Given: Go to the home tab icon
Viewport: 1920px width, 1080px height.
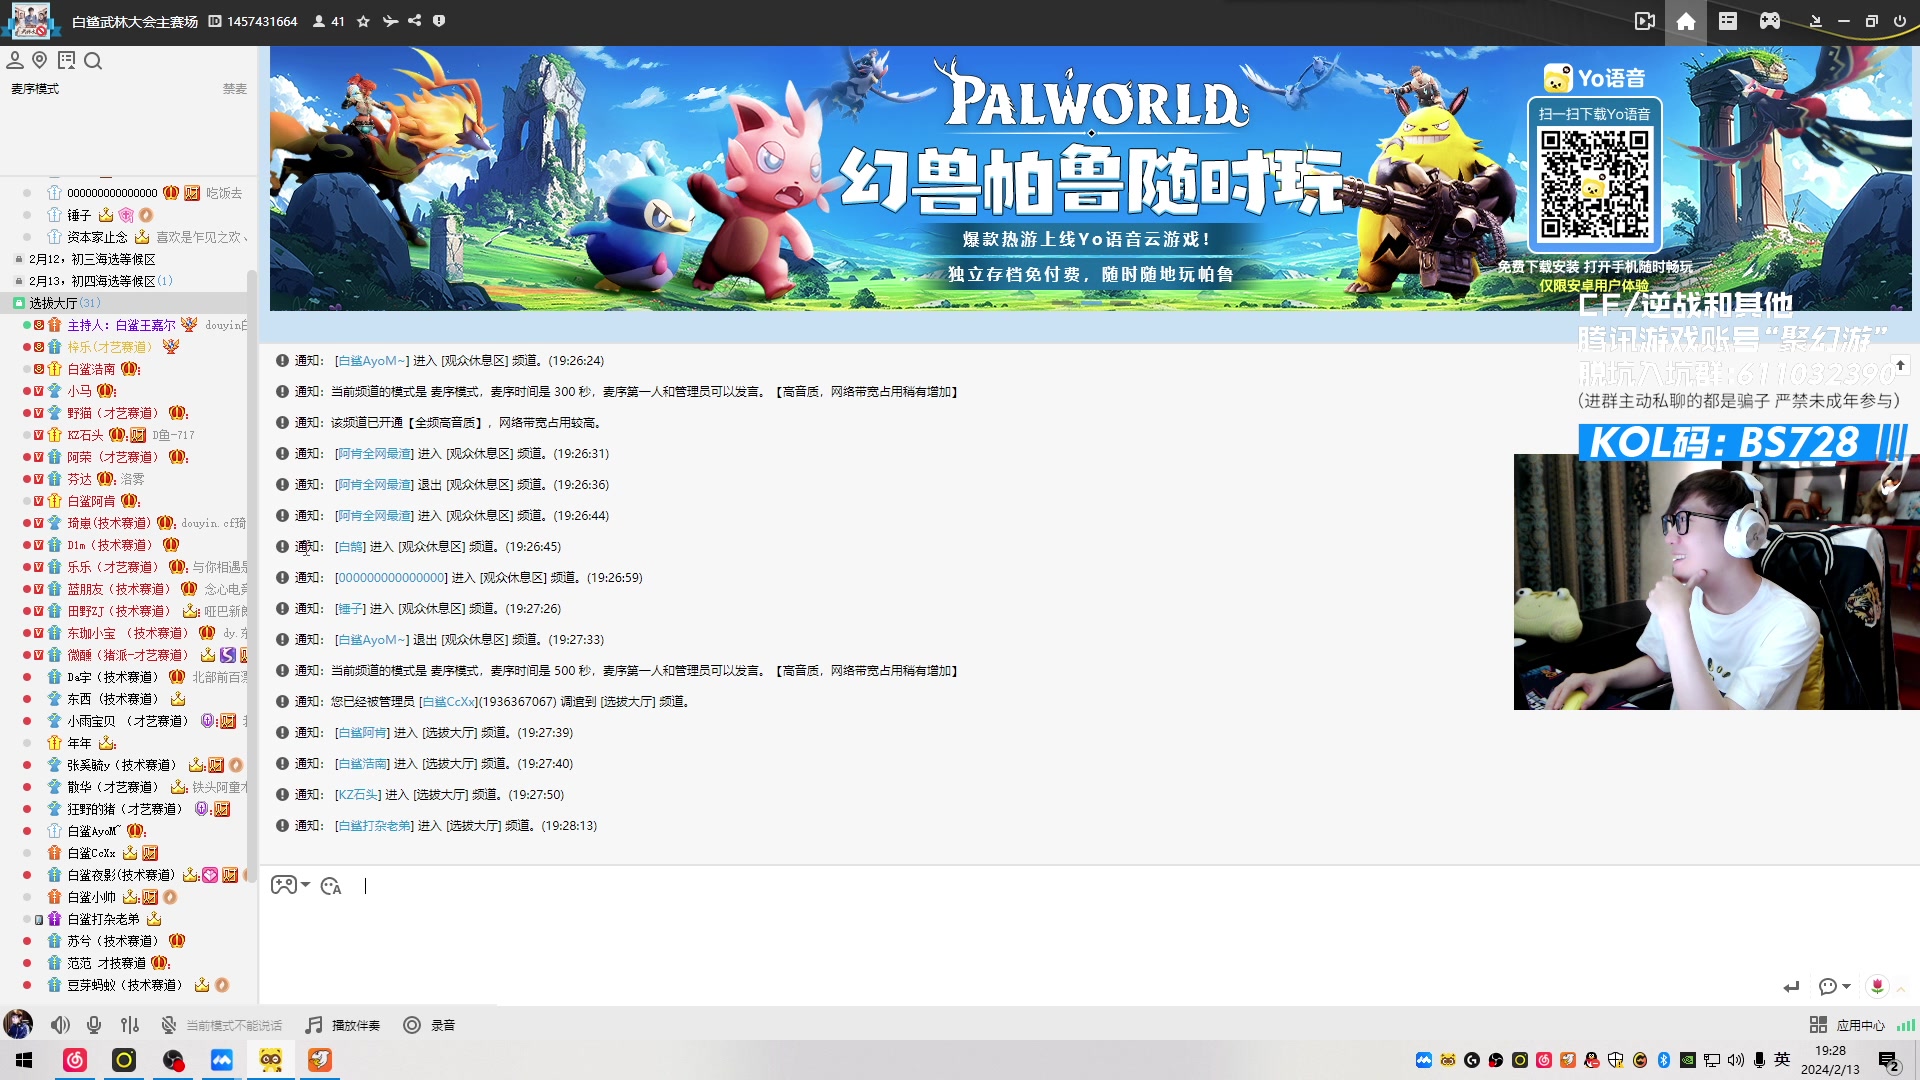Looking at the screenshot, I should tap(1686, 22).
